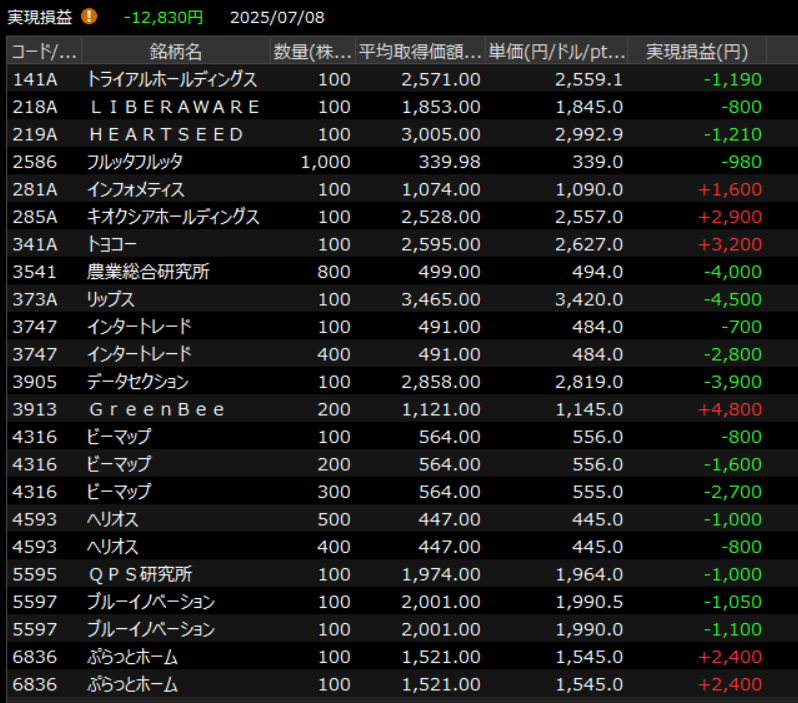Screen dimensions: 798x703
Task: Click the ヘリオス row with quantity 400
Action: (x=402, y=546)
